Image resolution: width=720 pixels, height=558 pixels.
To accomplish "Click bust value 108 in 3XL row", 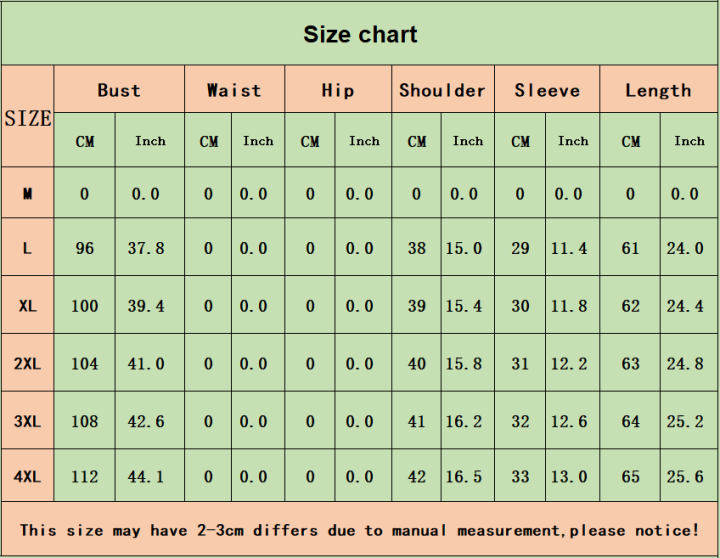I will [x=84, y=421].
